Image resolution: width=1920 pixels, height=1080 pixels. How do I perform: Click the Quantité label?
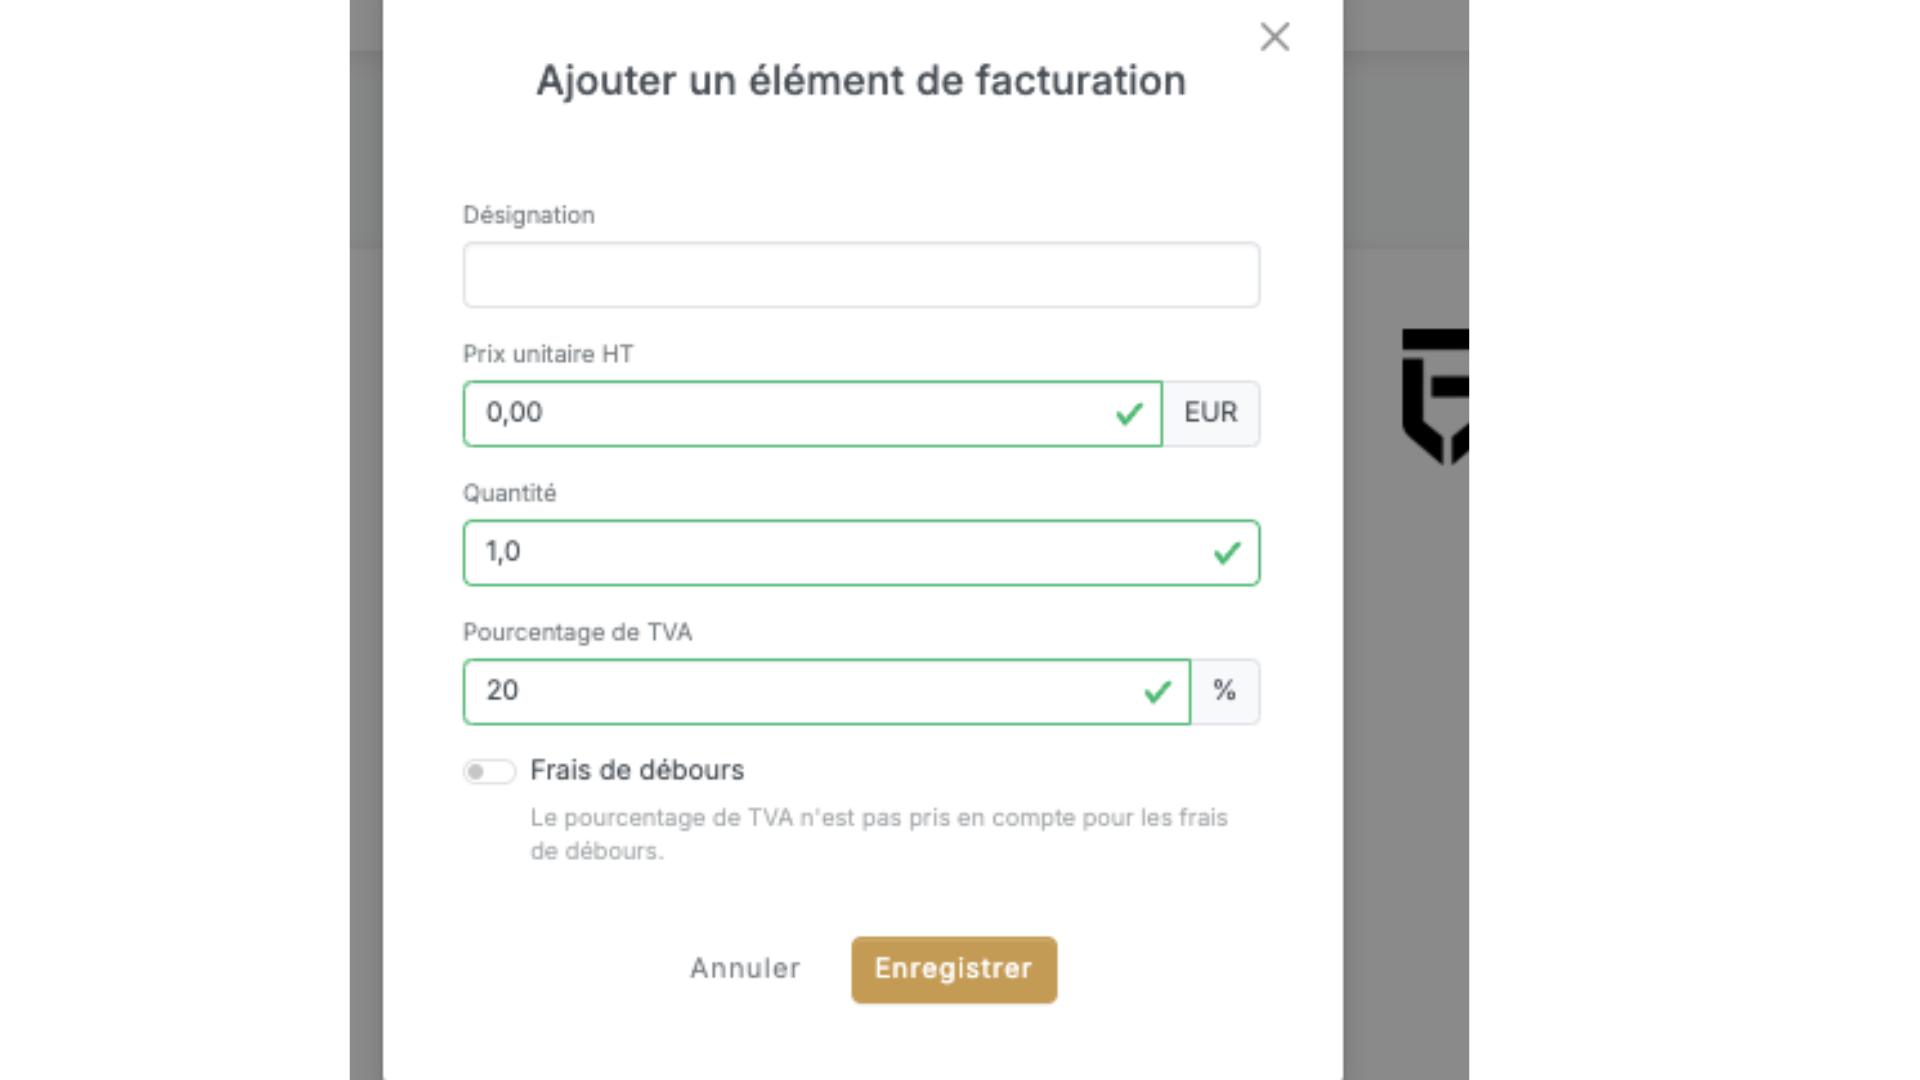509,493
